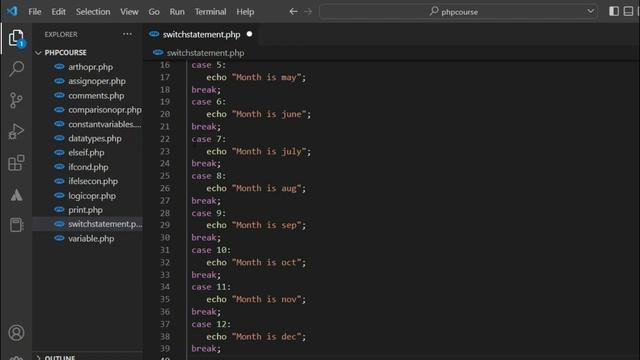The image size is (640, 360).
Task: Open the constantvariables file
Action: click(104, 124)
